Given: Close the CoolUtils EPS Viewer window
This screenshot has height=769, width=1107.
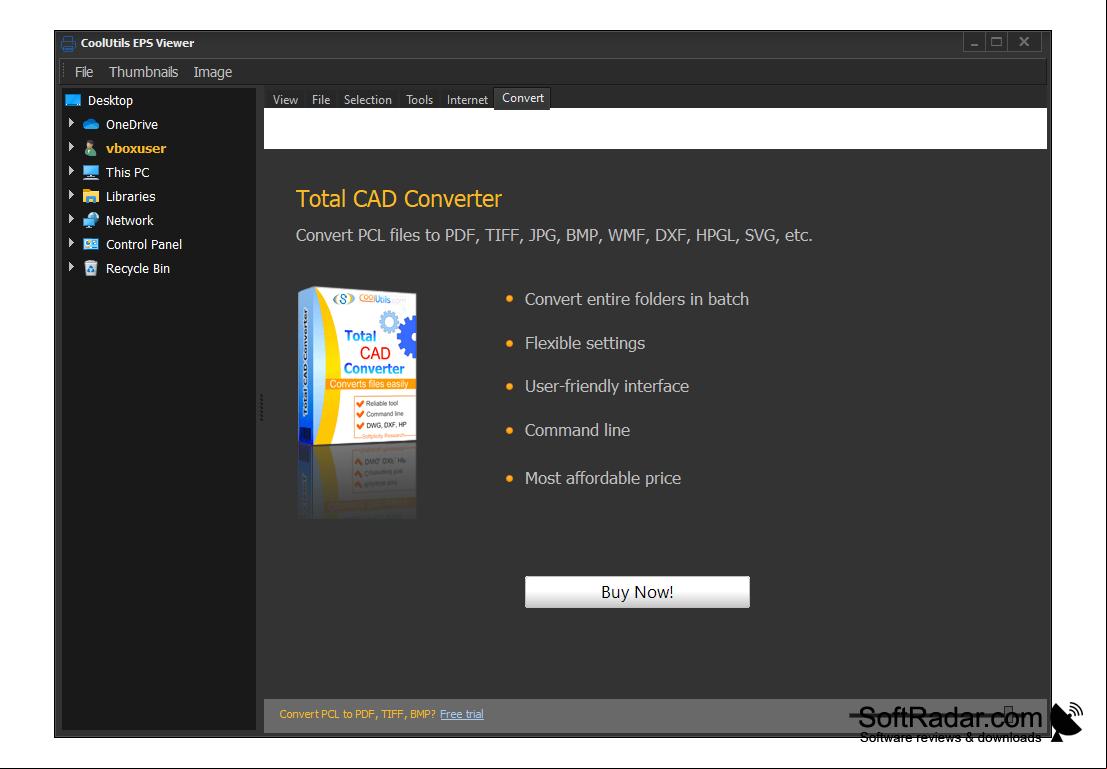Looking at the screenshot, I should 1024,42.
